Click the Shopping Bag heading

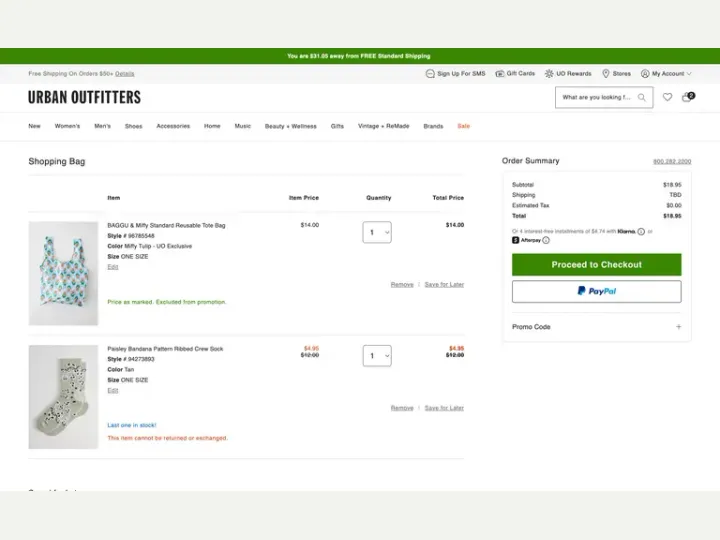(x=56, y=161)
